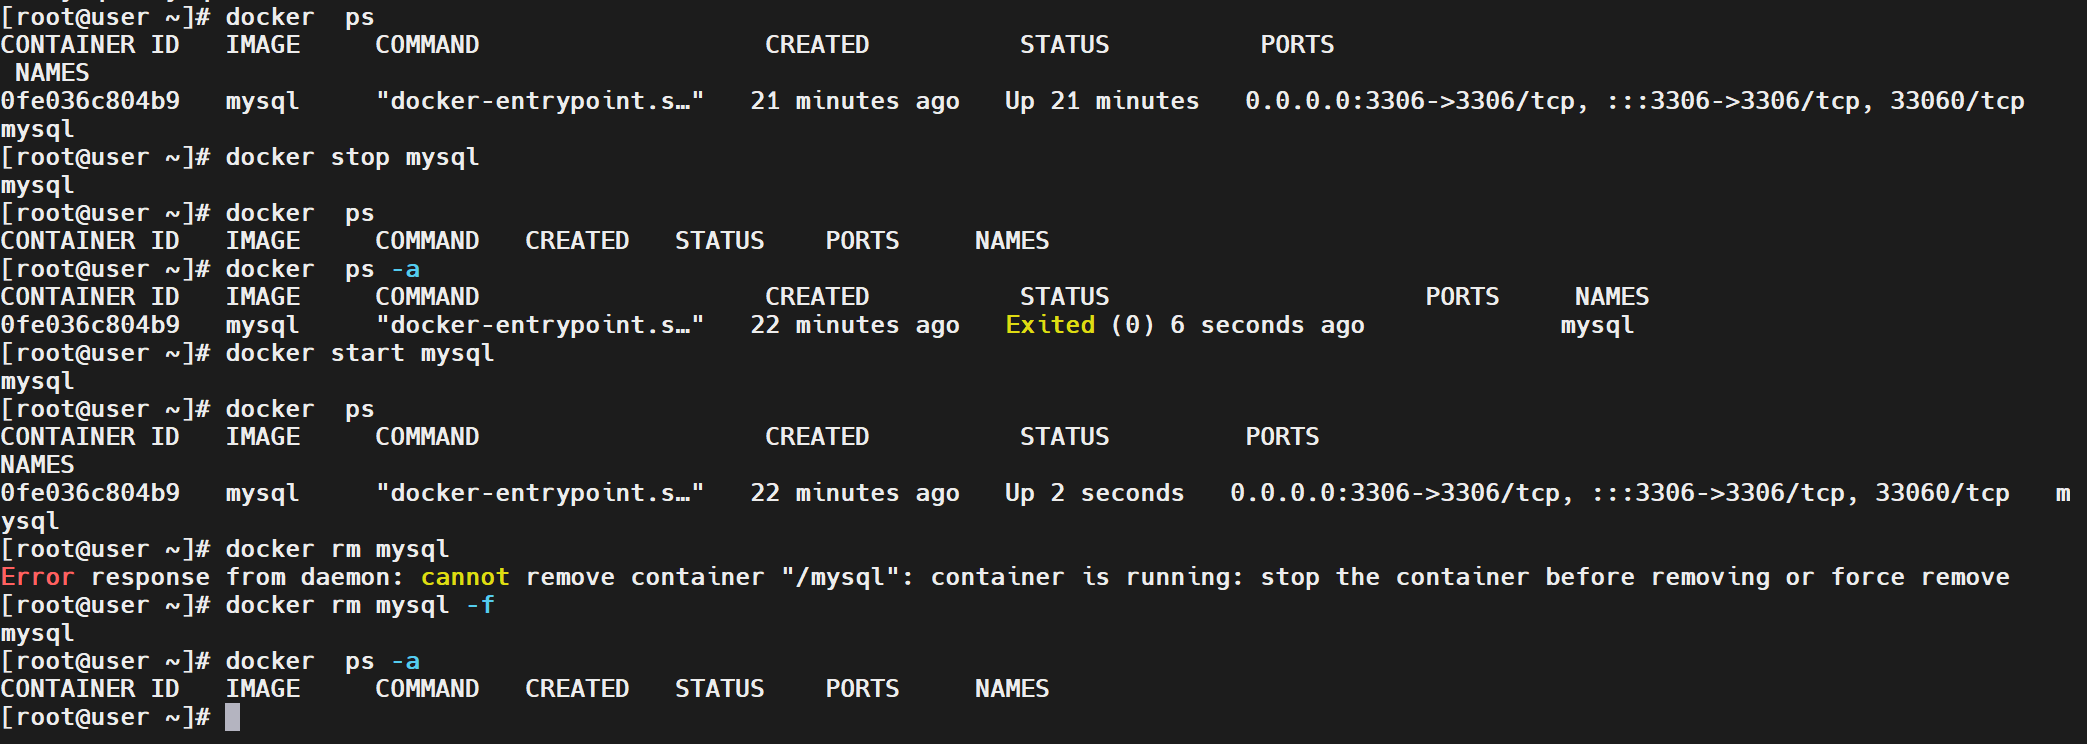Click the 'Up 2 seconds' status
This screenshot has height=744, width=2087.
(1095, 493)
